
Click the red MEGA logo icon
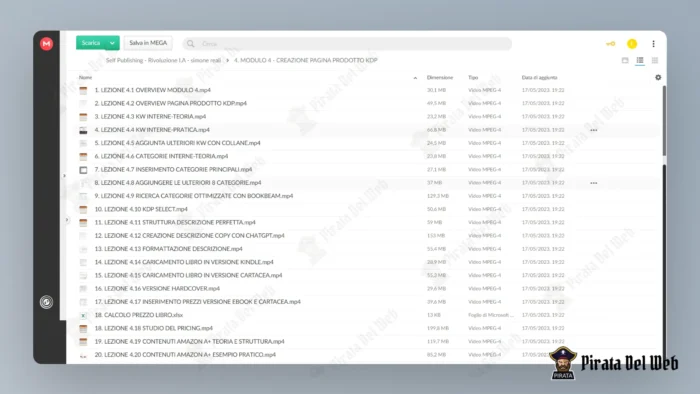tap(46, 44)
